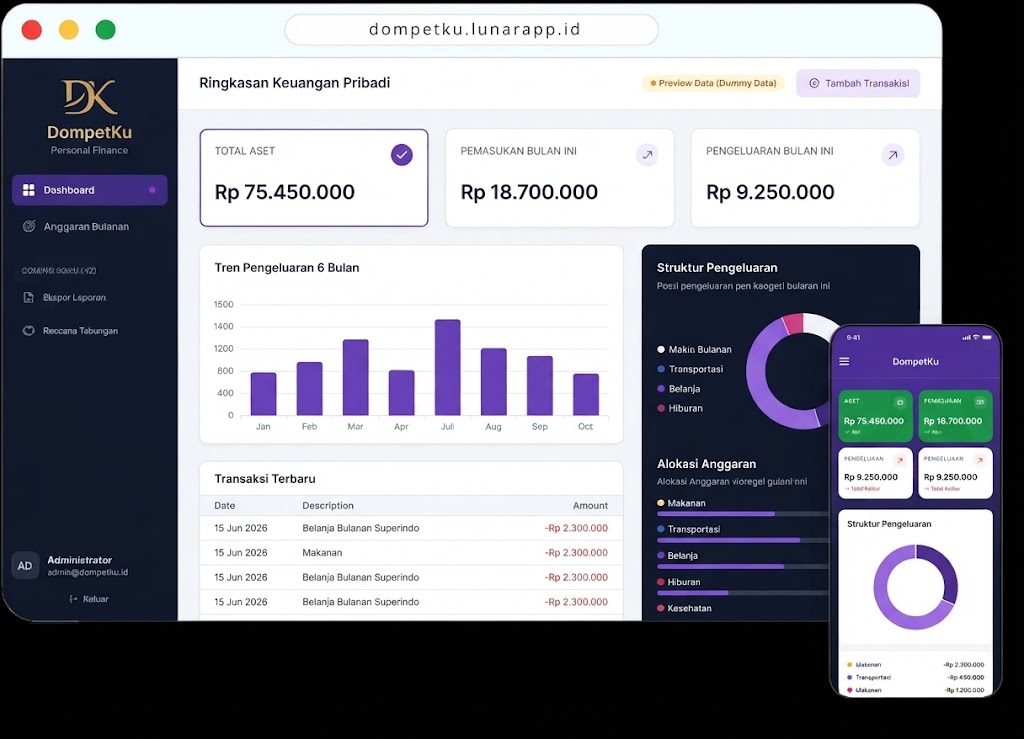This screenshot has height=739, width=1024.
Task: Click the phone DompetKu title
Action: coord(916,361)
